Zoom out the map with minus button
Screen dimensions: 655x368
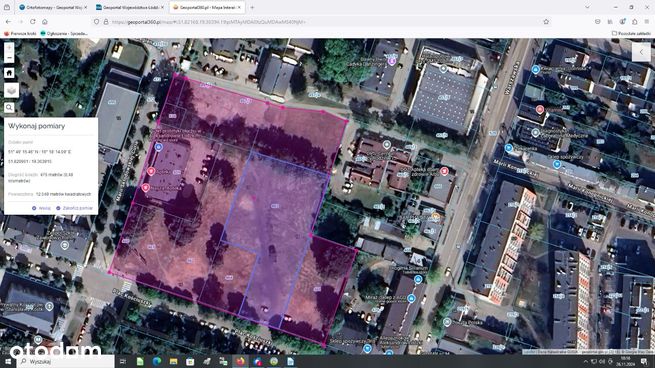pyautogui.click(x=9, y=58)
